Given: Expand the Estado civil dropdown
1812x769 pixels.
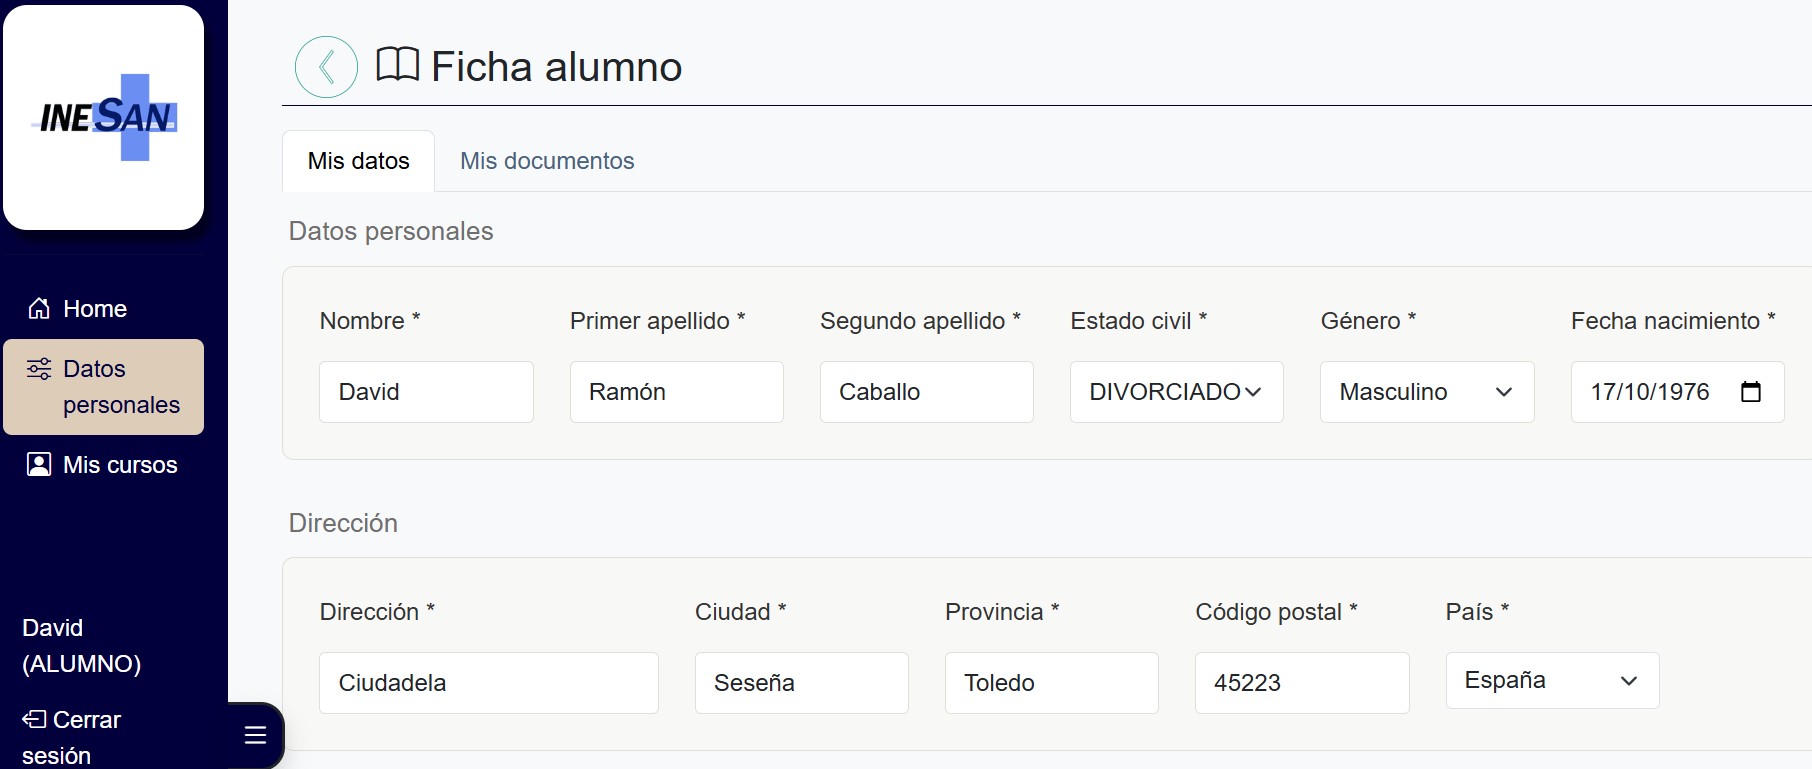Looking at the screenshot, I should tap(1176, 392).
